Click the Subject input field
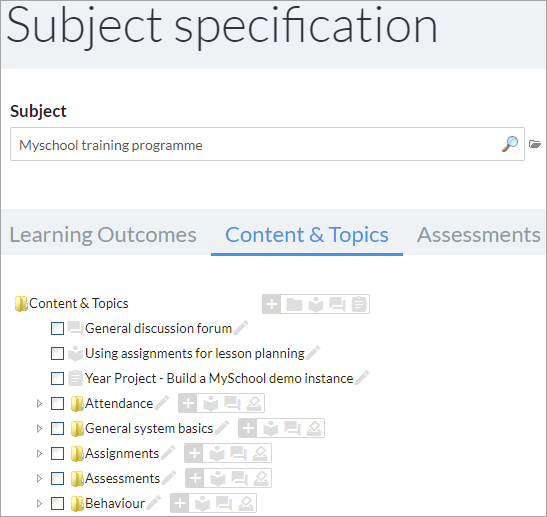This screenshot has width=547, height=517. (267, 144)
